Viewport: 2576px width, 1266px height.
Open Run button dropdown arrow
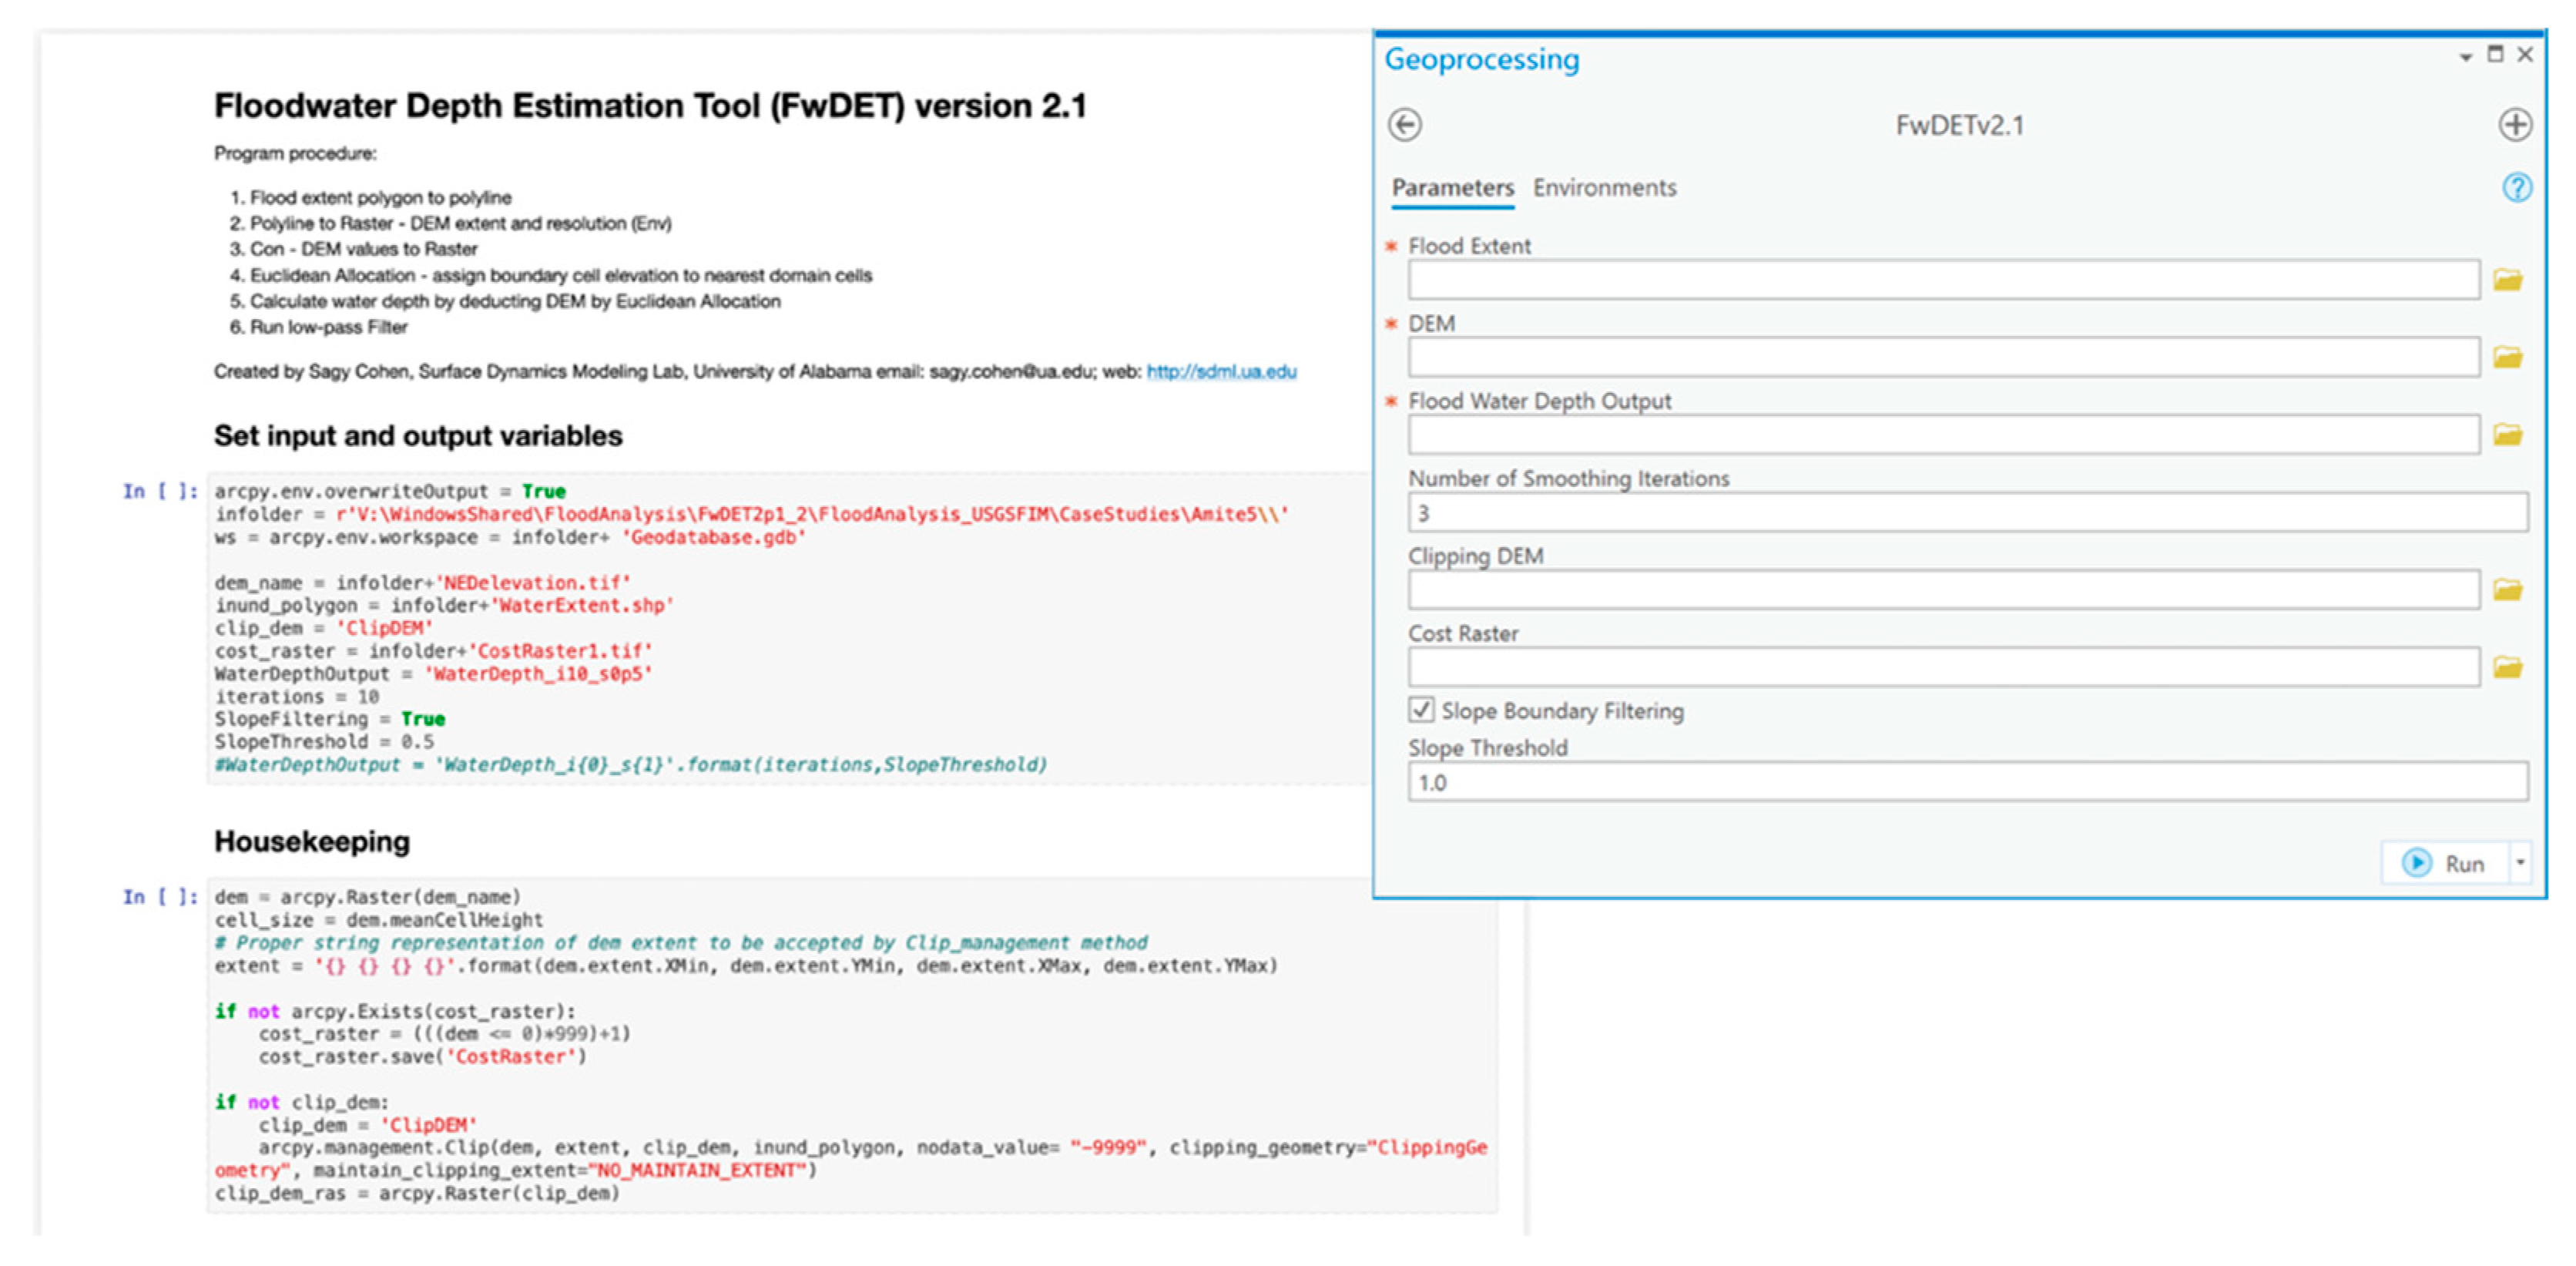point(2520,862)
